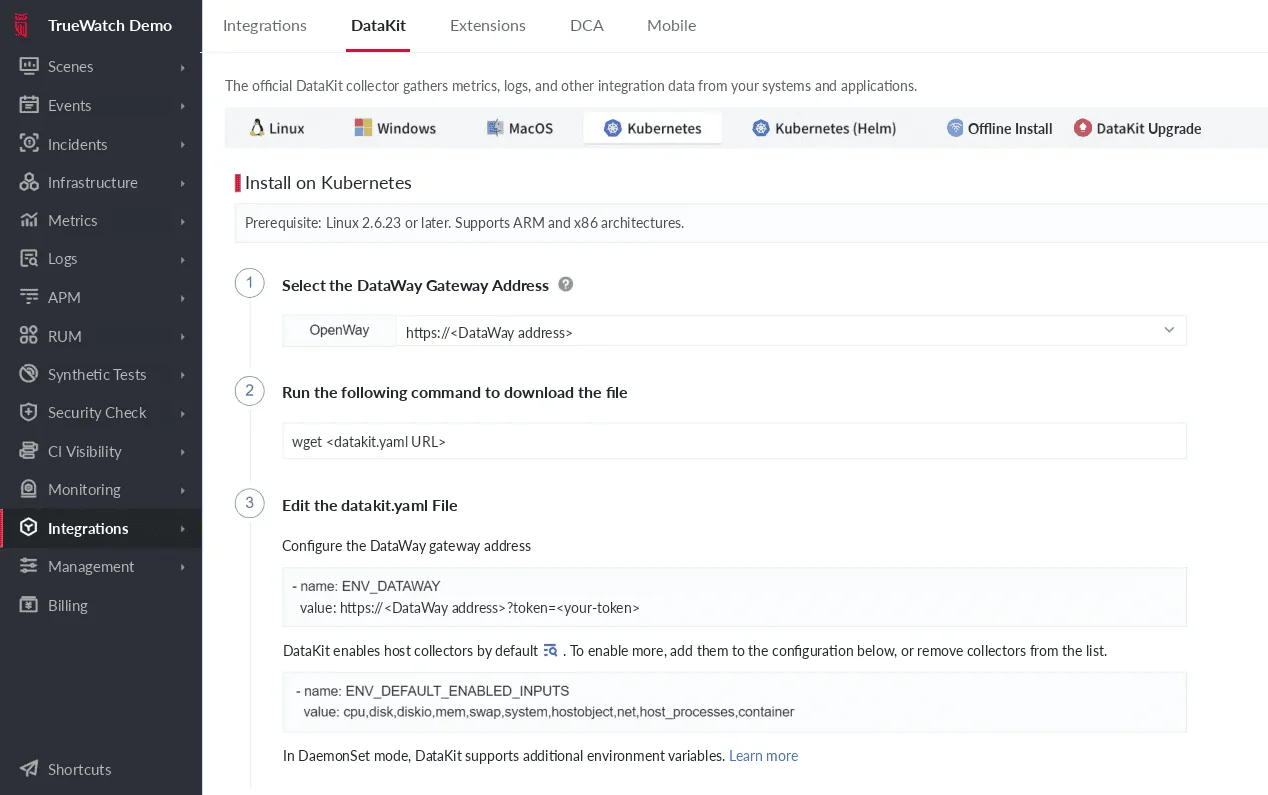Select the DataKit top tab
1268x795 pixels.
pyautogui.click(x=378, y=25)
